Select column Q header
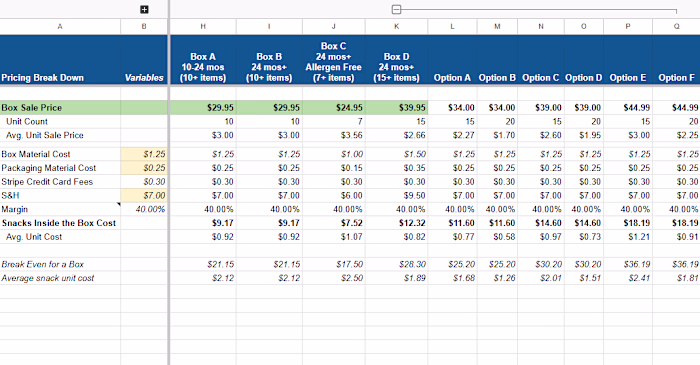The width and height of the screenshot is (700, 365). coord(676,27)
